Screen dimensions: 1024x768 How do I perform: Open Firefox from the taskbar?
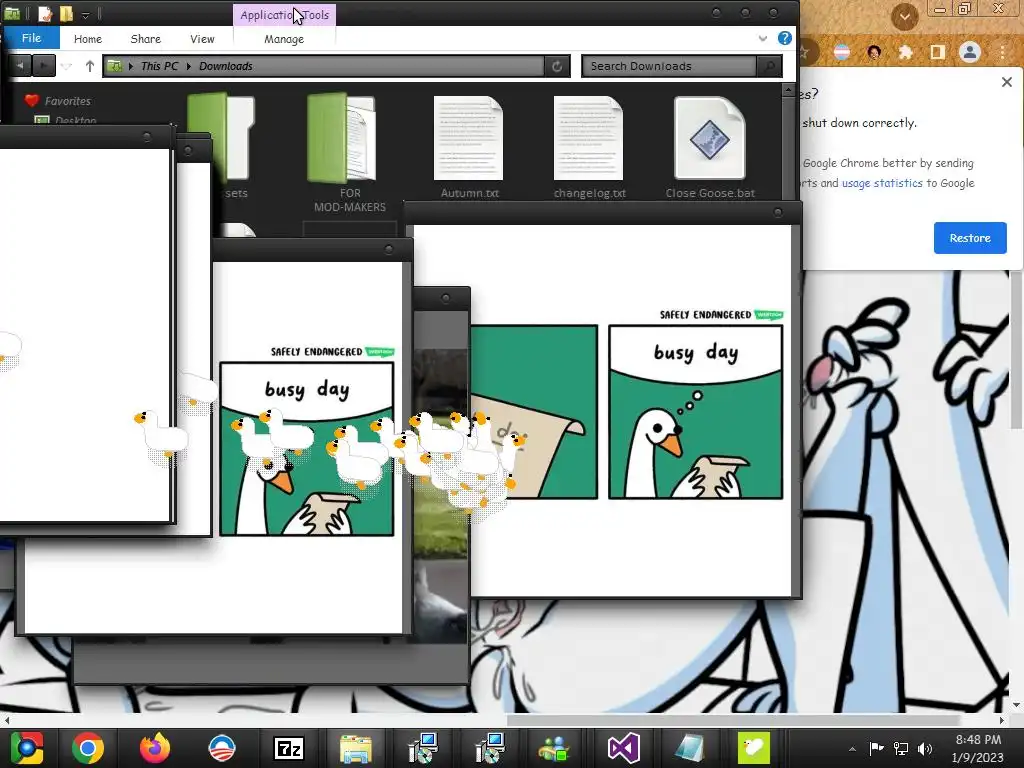pyautogui.click(x=155, y=748)
